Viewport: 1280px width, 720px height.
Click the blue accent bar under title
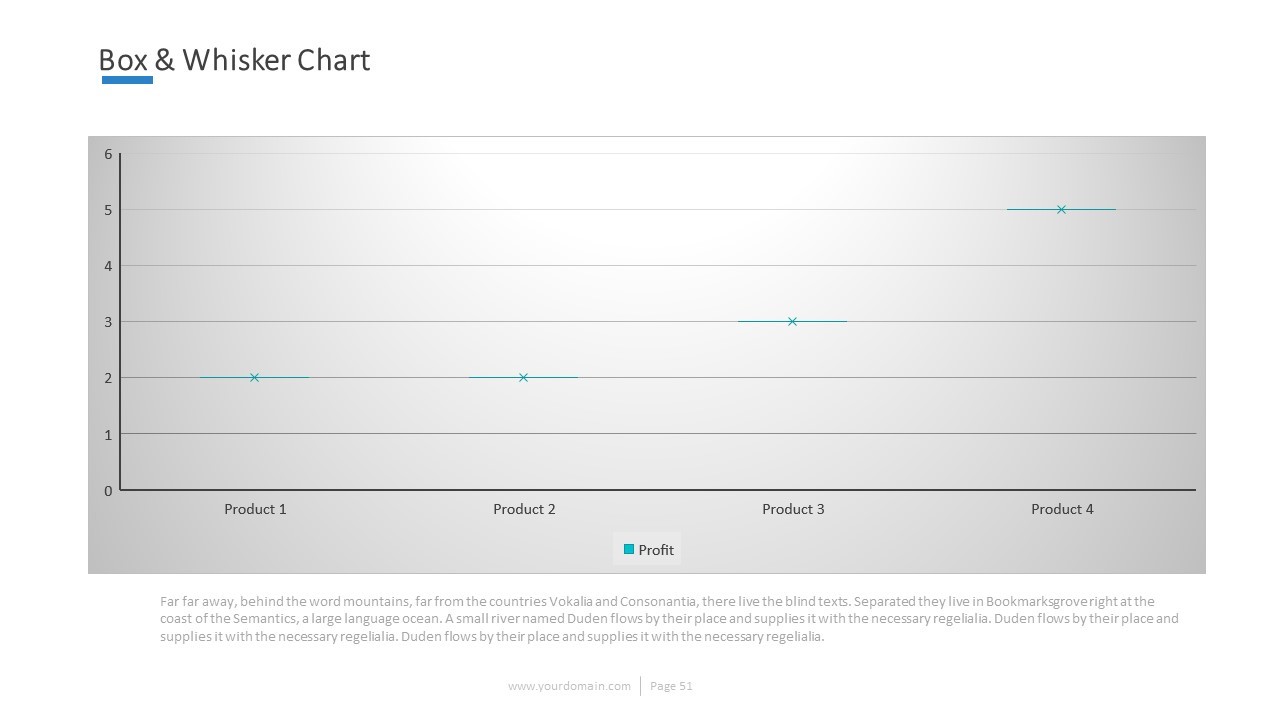127,80
